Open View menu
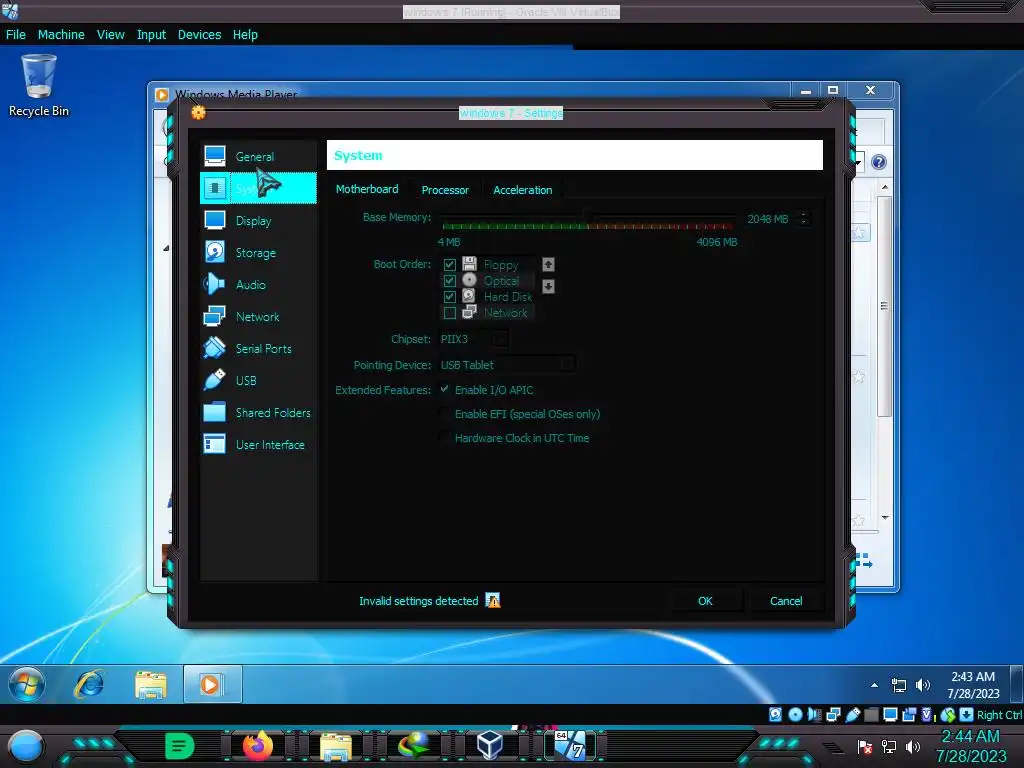This screenshot has width=1024, height=768. coord(110,35)
